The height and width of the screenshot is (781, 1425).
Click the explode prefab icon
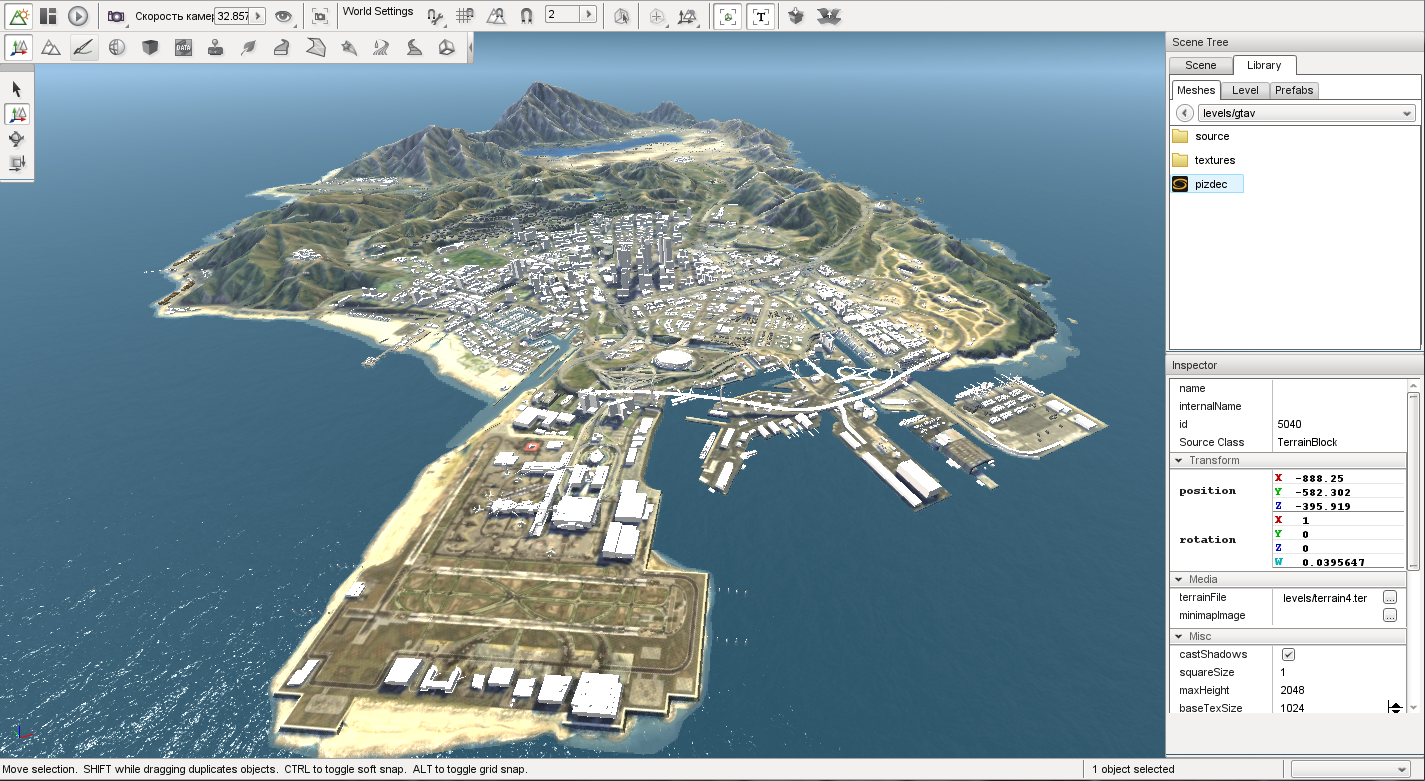click(x=828, y=16)
